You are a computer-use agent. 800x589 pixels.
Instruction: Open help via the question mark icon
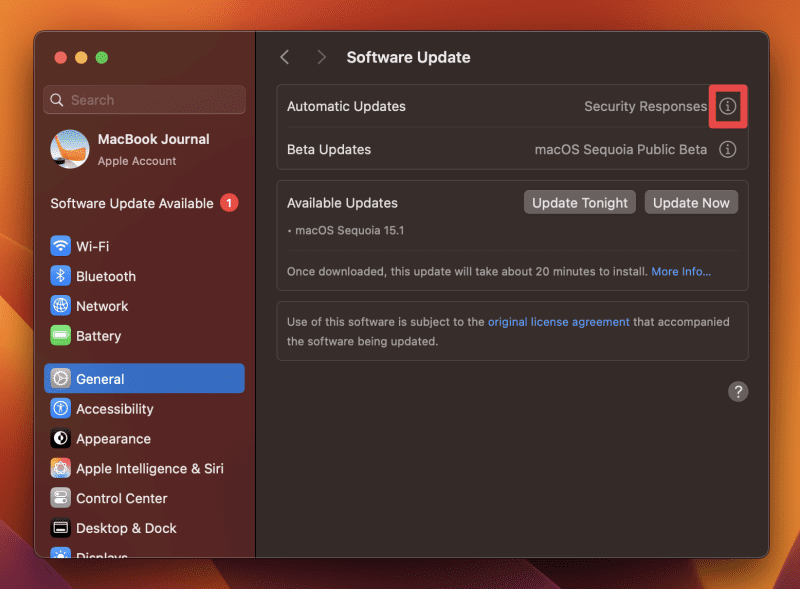pyautogui.click(x=738, y=391)
